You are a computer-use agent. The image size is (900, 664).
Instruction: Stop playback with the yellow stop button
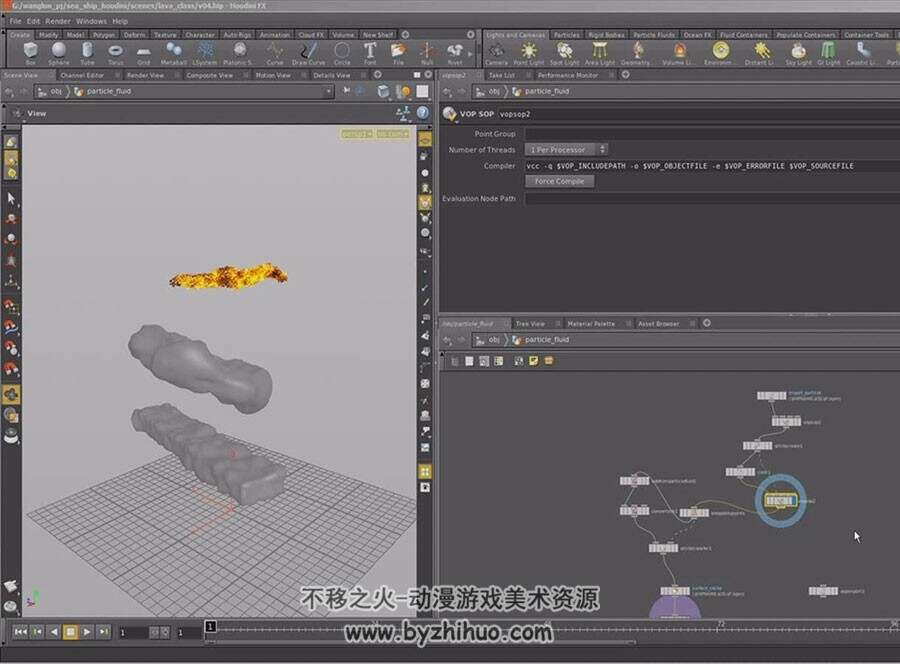coord(71,632)
